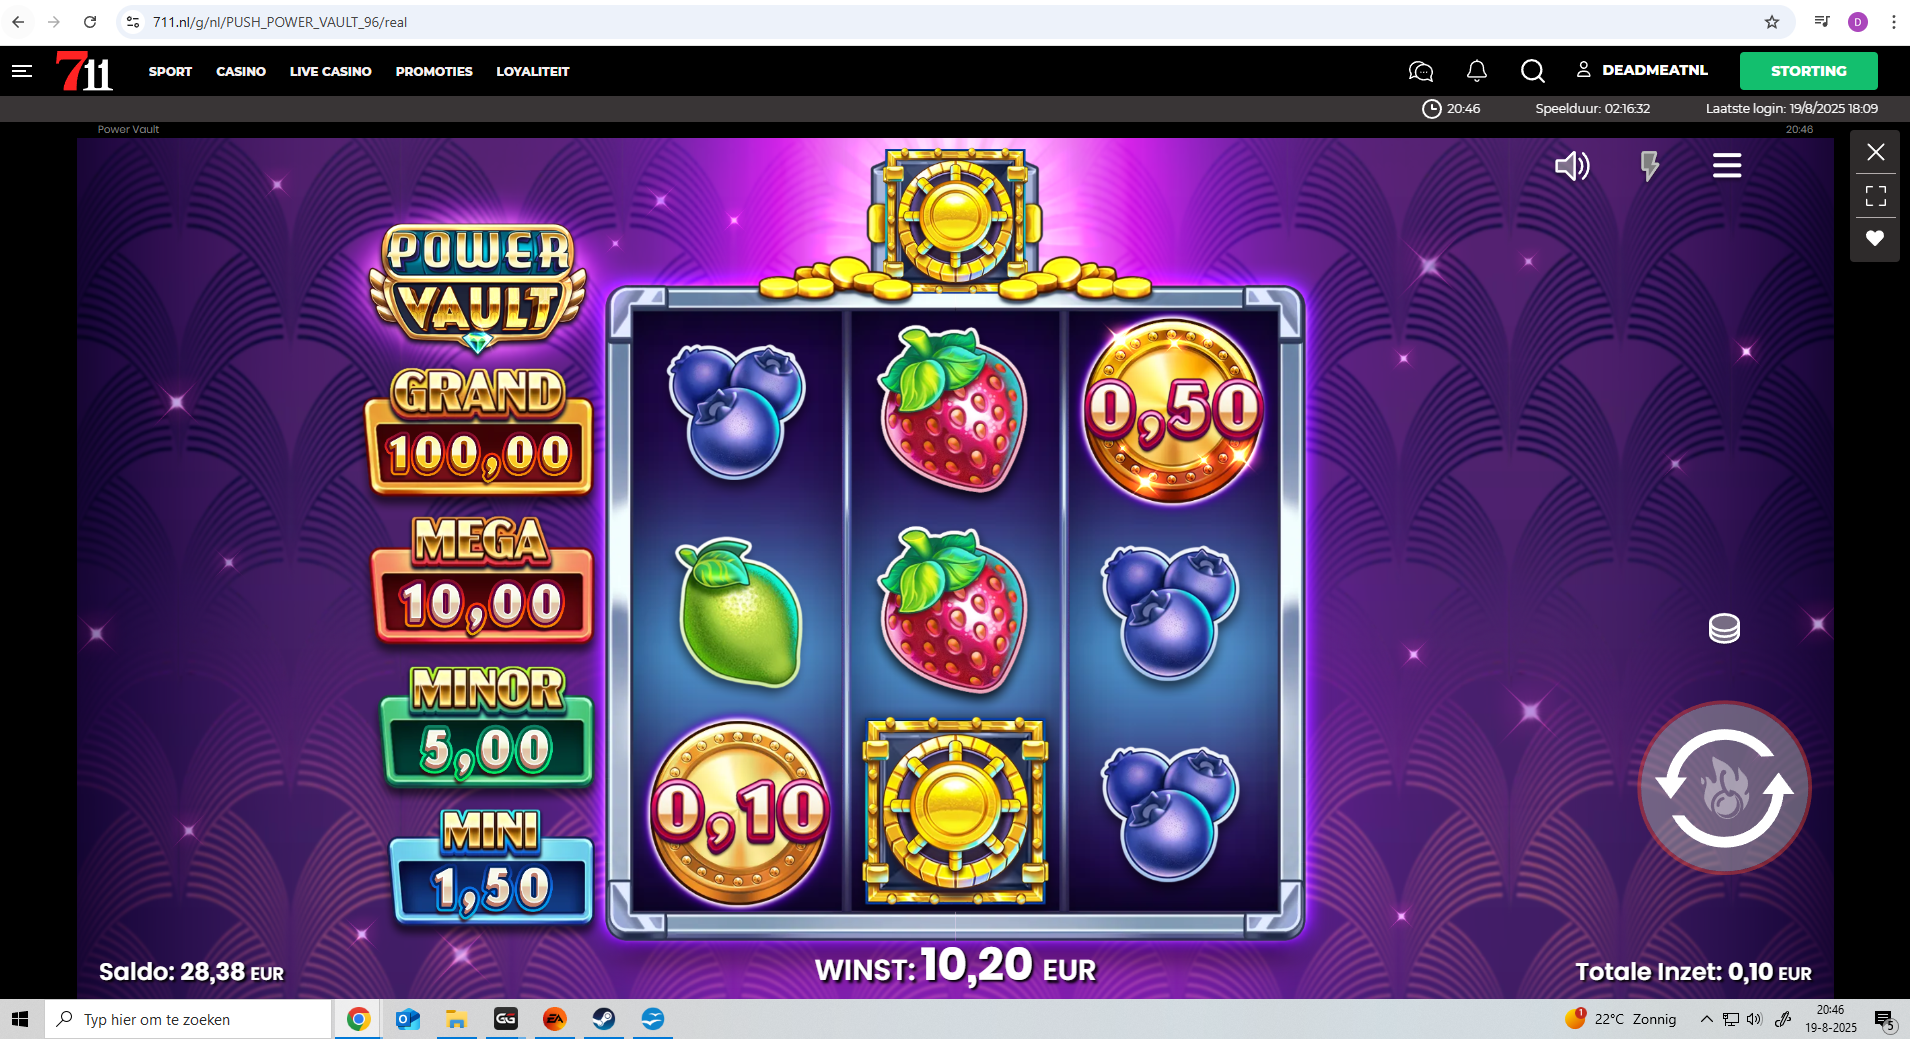Image resolution: width=1910 pixels, height=1039 pixels.
Task: Go to the LIVE CASINO section
Action: 330,71
